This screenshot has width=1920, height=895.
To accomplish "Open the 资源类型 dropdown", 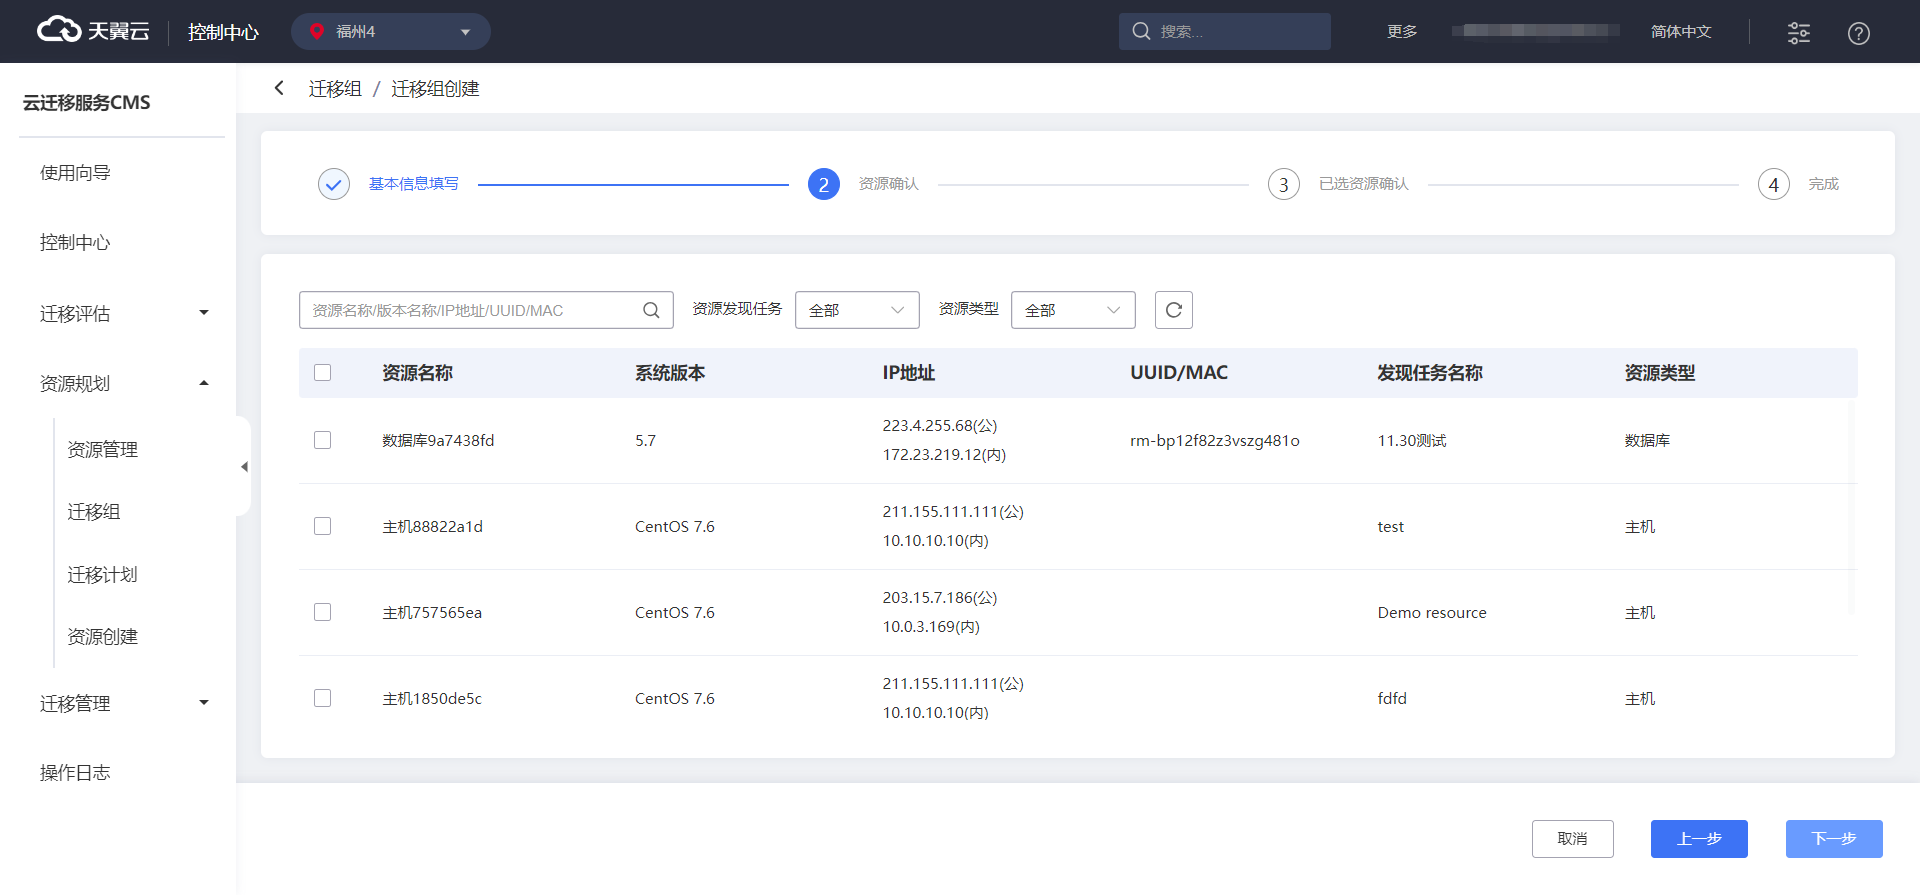I will (1073, 310).
